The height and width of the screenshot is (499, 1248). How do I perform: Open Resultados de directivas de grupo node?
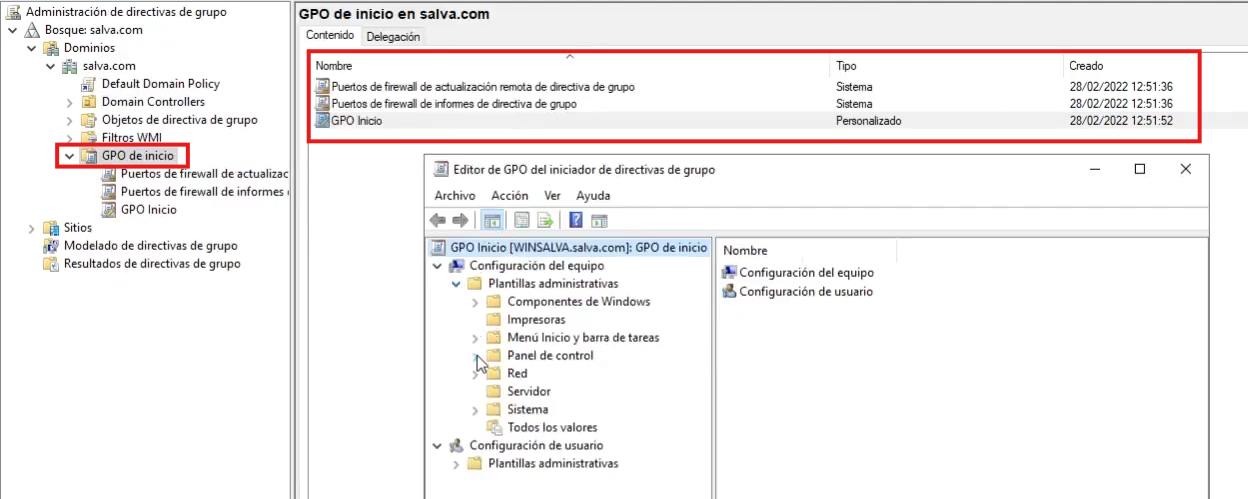pyautogui.click(x=151, y=264)
